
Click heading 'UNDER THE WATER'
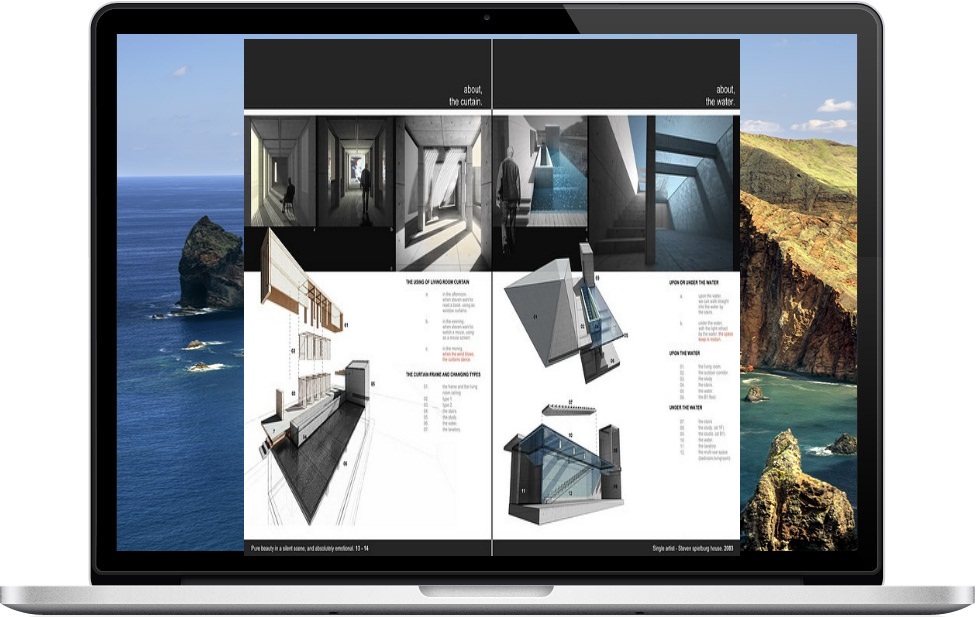(686, 408)
